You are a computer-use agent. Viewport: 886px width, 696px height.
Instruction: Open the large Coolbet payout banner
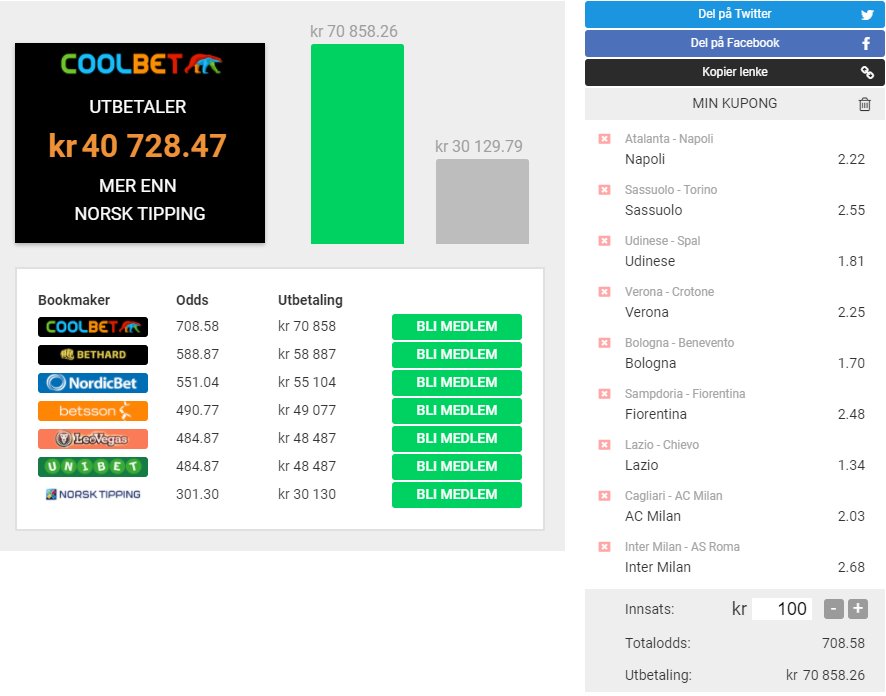click(x=140, y=143)
